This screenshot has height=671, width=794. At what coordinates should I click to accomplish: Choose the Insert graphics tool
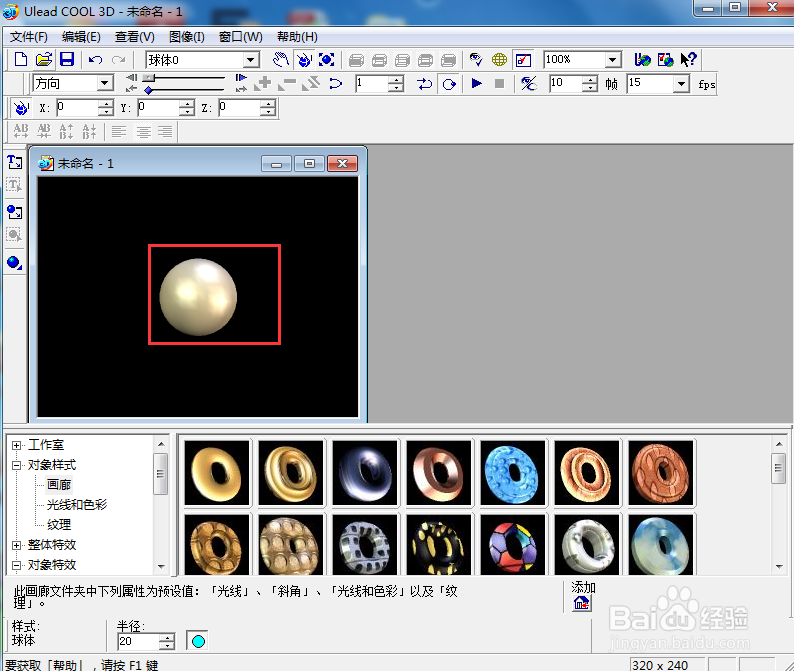point(15,212)
